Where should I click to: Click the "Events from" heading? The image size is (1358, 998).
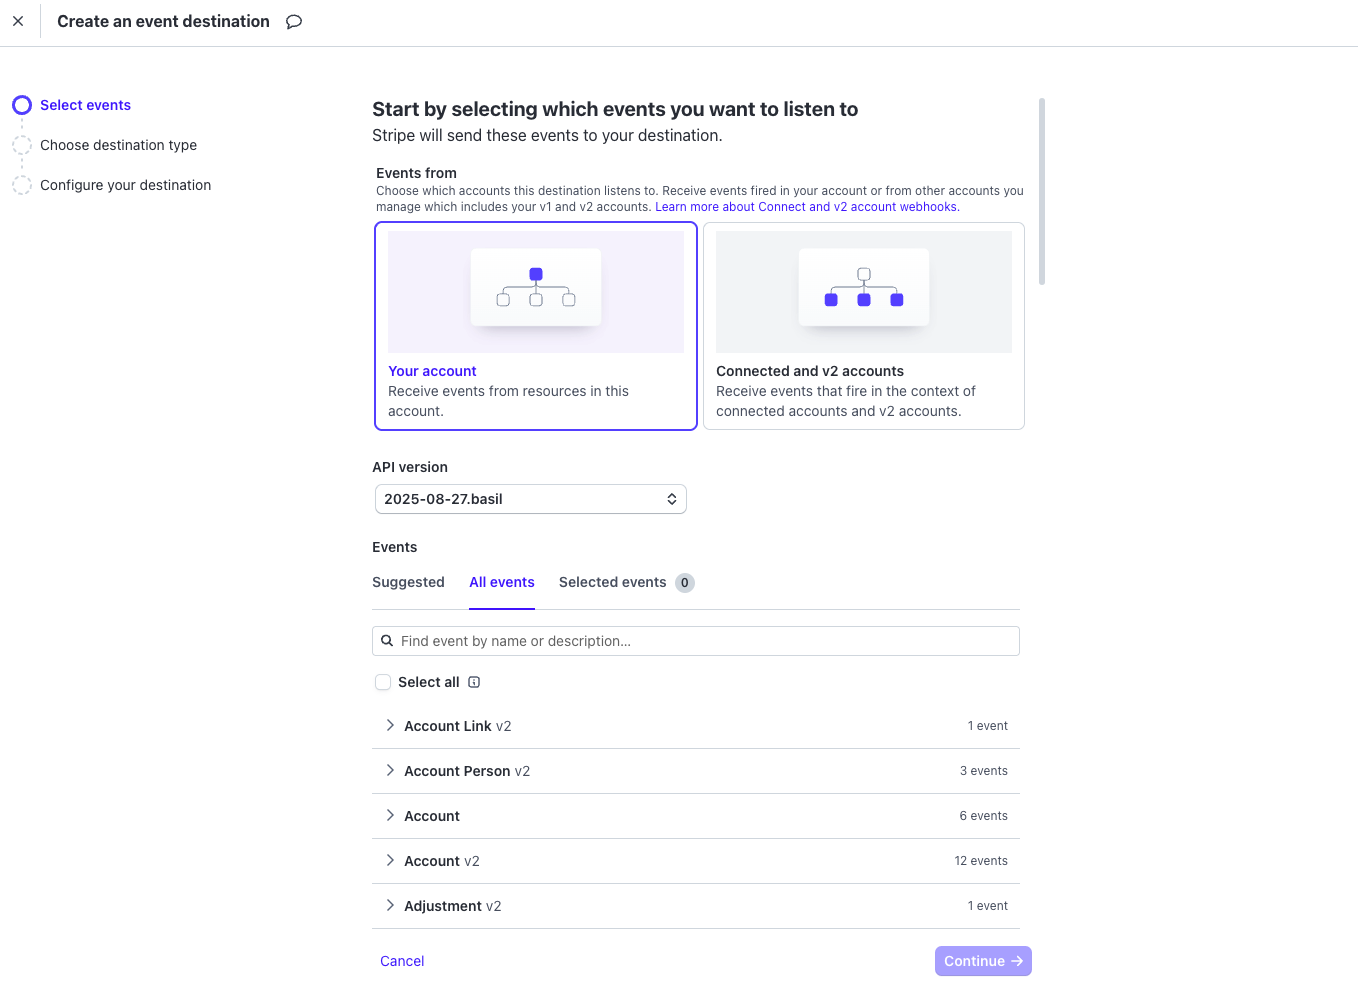[x=416, y=173]
